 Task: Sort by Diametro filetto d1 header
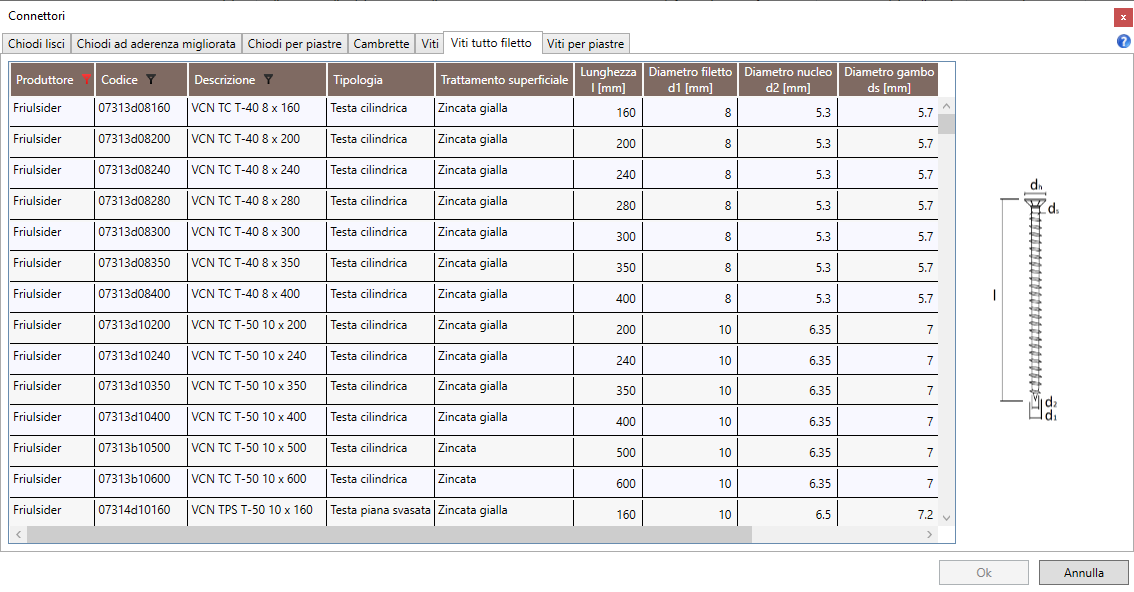pos(690,80)
